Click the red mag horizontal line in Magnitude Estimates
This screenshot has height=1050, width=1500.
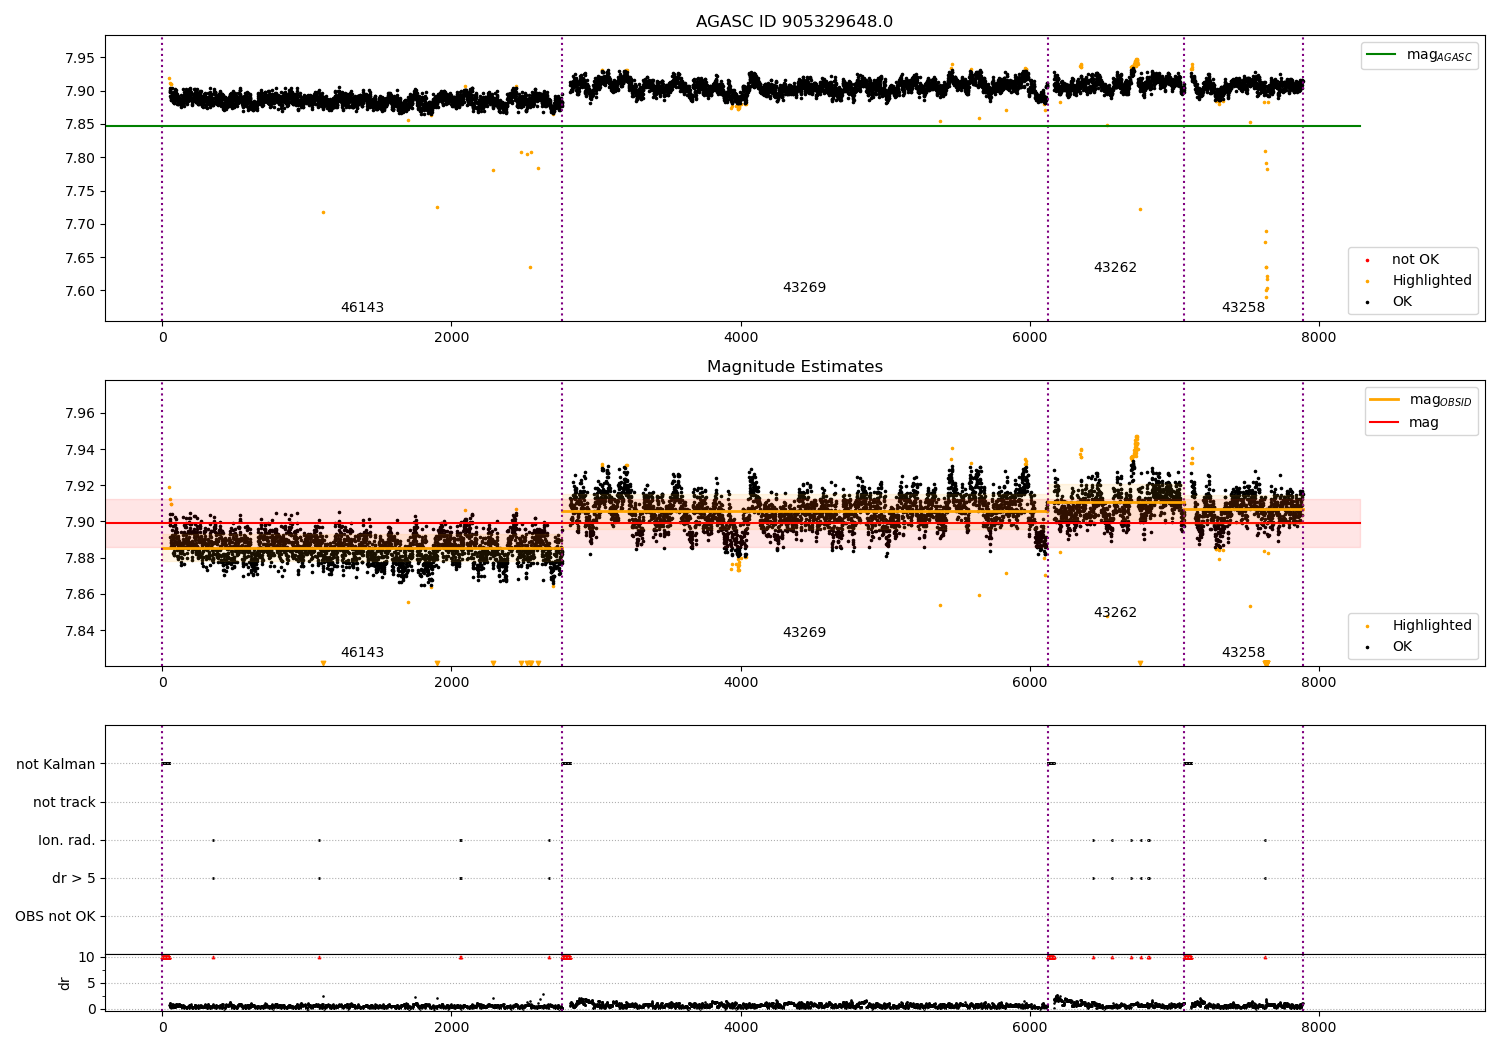pos(733,523)
